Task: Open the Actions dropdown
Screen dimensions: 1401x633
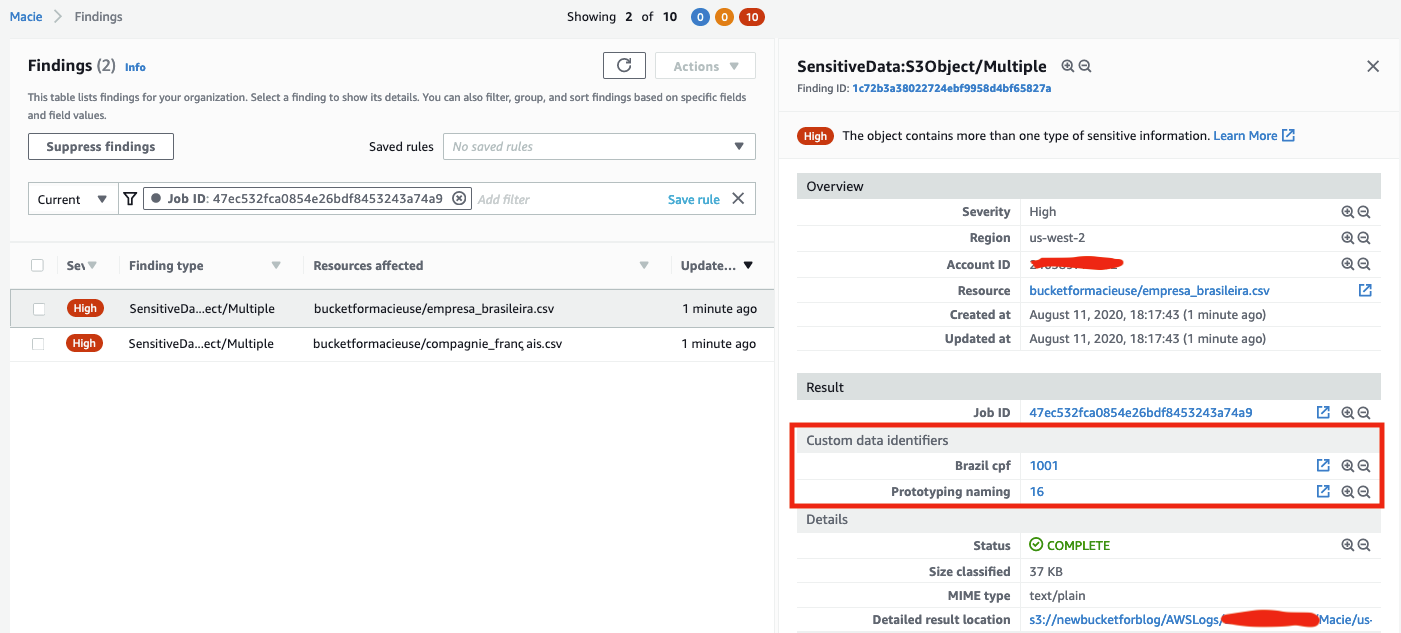Action: coord(705,66)
